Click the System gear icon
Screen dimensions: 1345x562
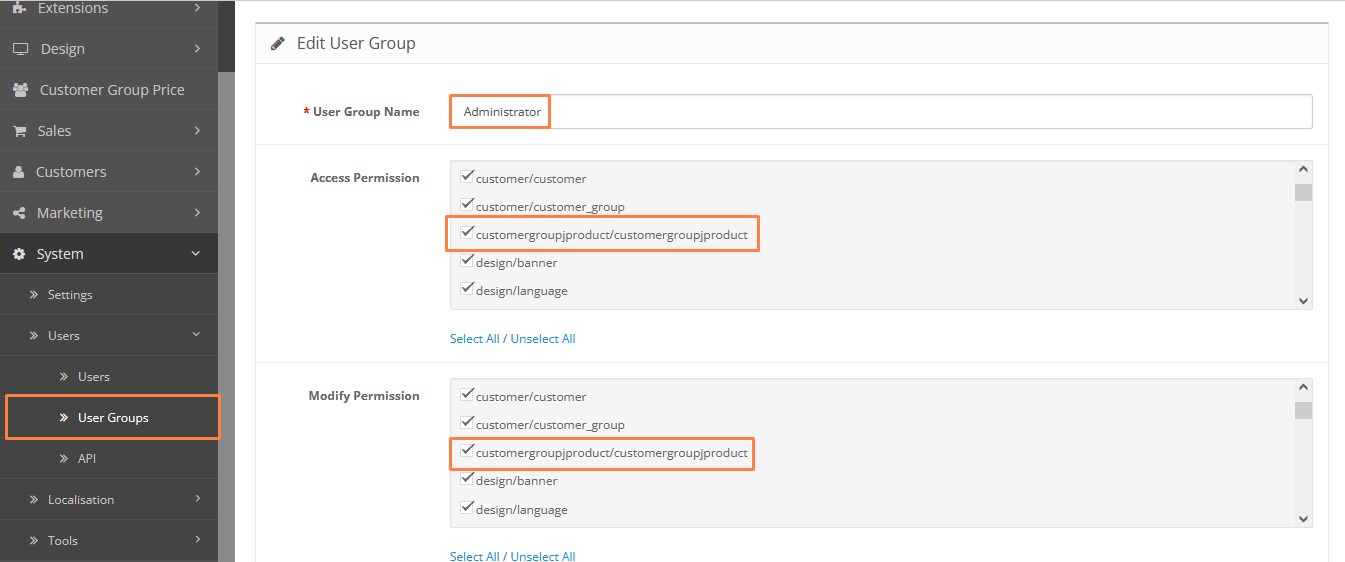point(19,254)
